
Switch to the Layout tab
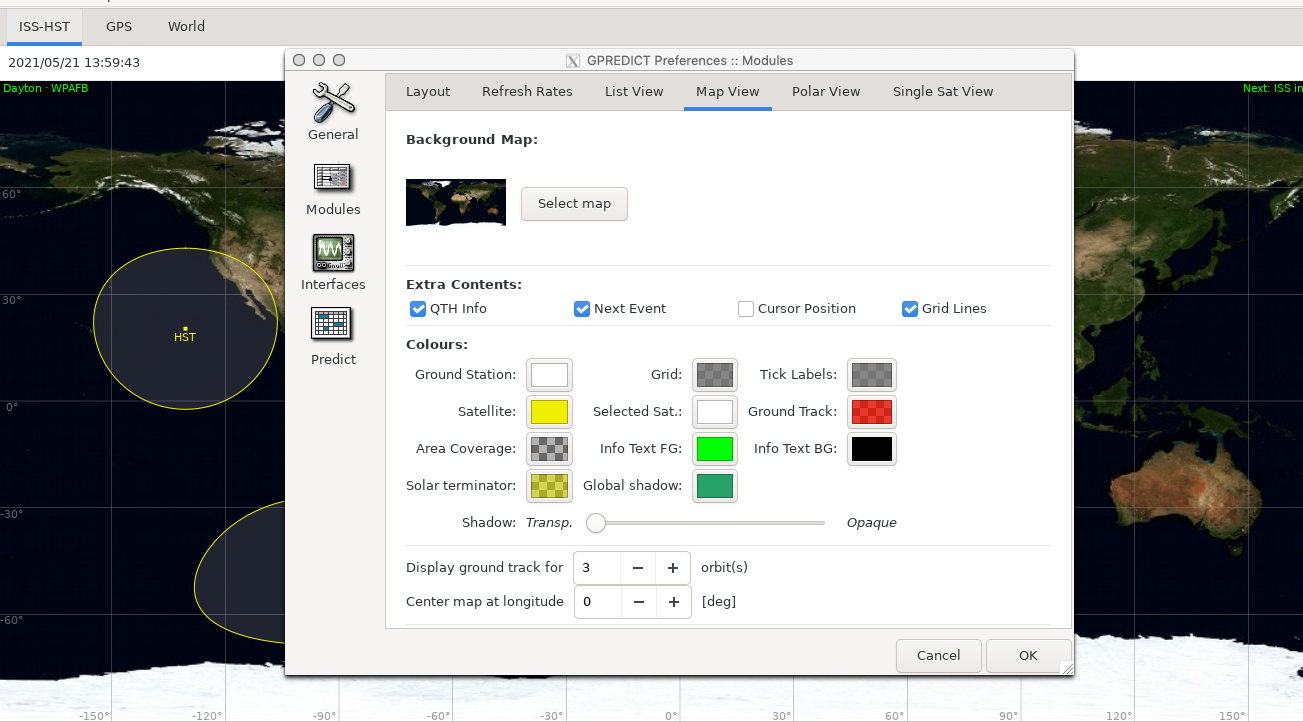click(x=427, y=91)
